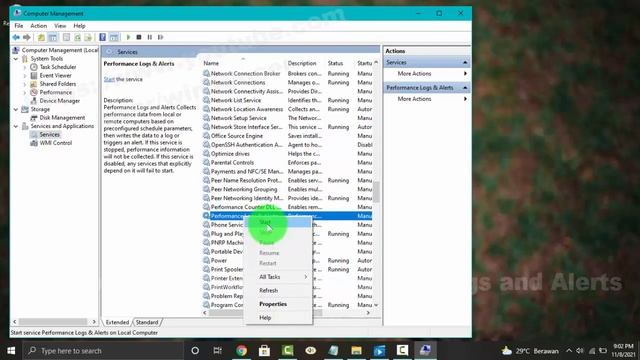The height and width of the screenshot is (360, 640).
Task: Open File Explorer from the taskbar
Action: [x=356, y=351]
